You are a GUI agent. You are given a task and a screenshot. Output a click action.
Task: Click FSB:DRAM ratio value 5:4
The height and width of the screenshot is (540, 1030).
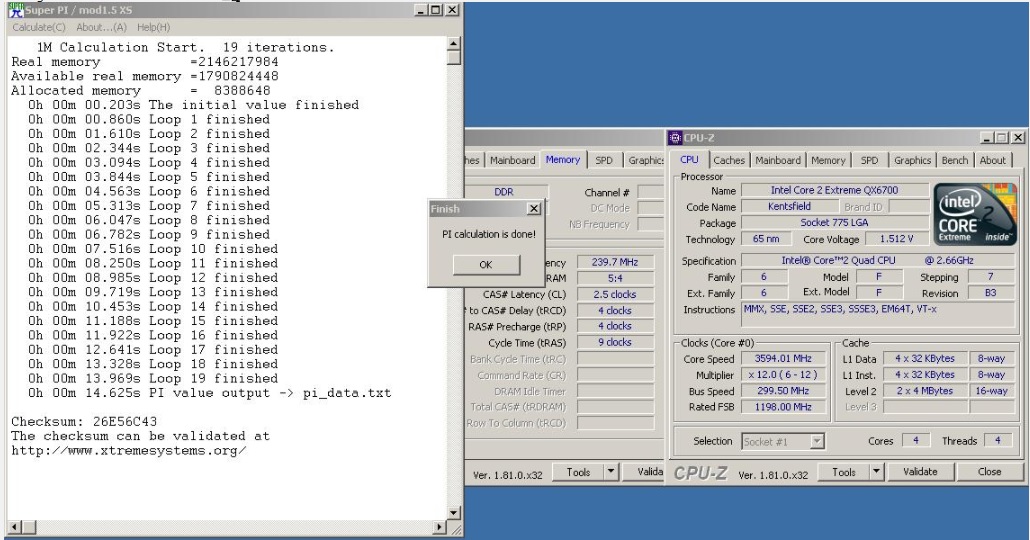click(x=615, y=278)
